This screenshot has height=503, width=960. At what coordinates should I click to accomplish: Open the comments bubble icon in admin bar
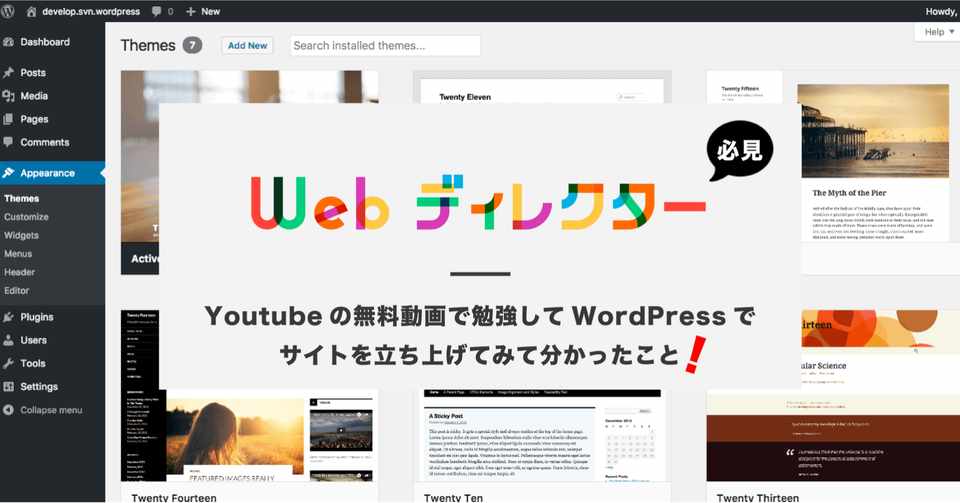[157, 11]
